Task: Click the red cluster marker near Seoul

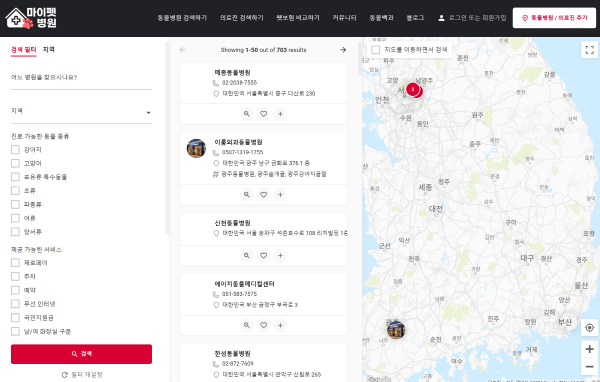Action: [x=413, y=90]
